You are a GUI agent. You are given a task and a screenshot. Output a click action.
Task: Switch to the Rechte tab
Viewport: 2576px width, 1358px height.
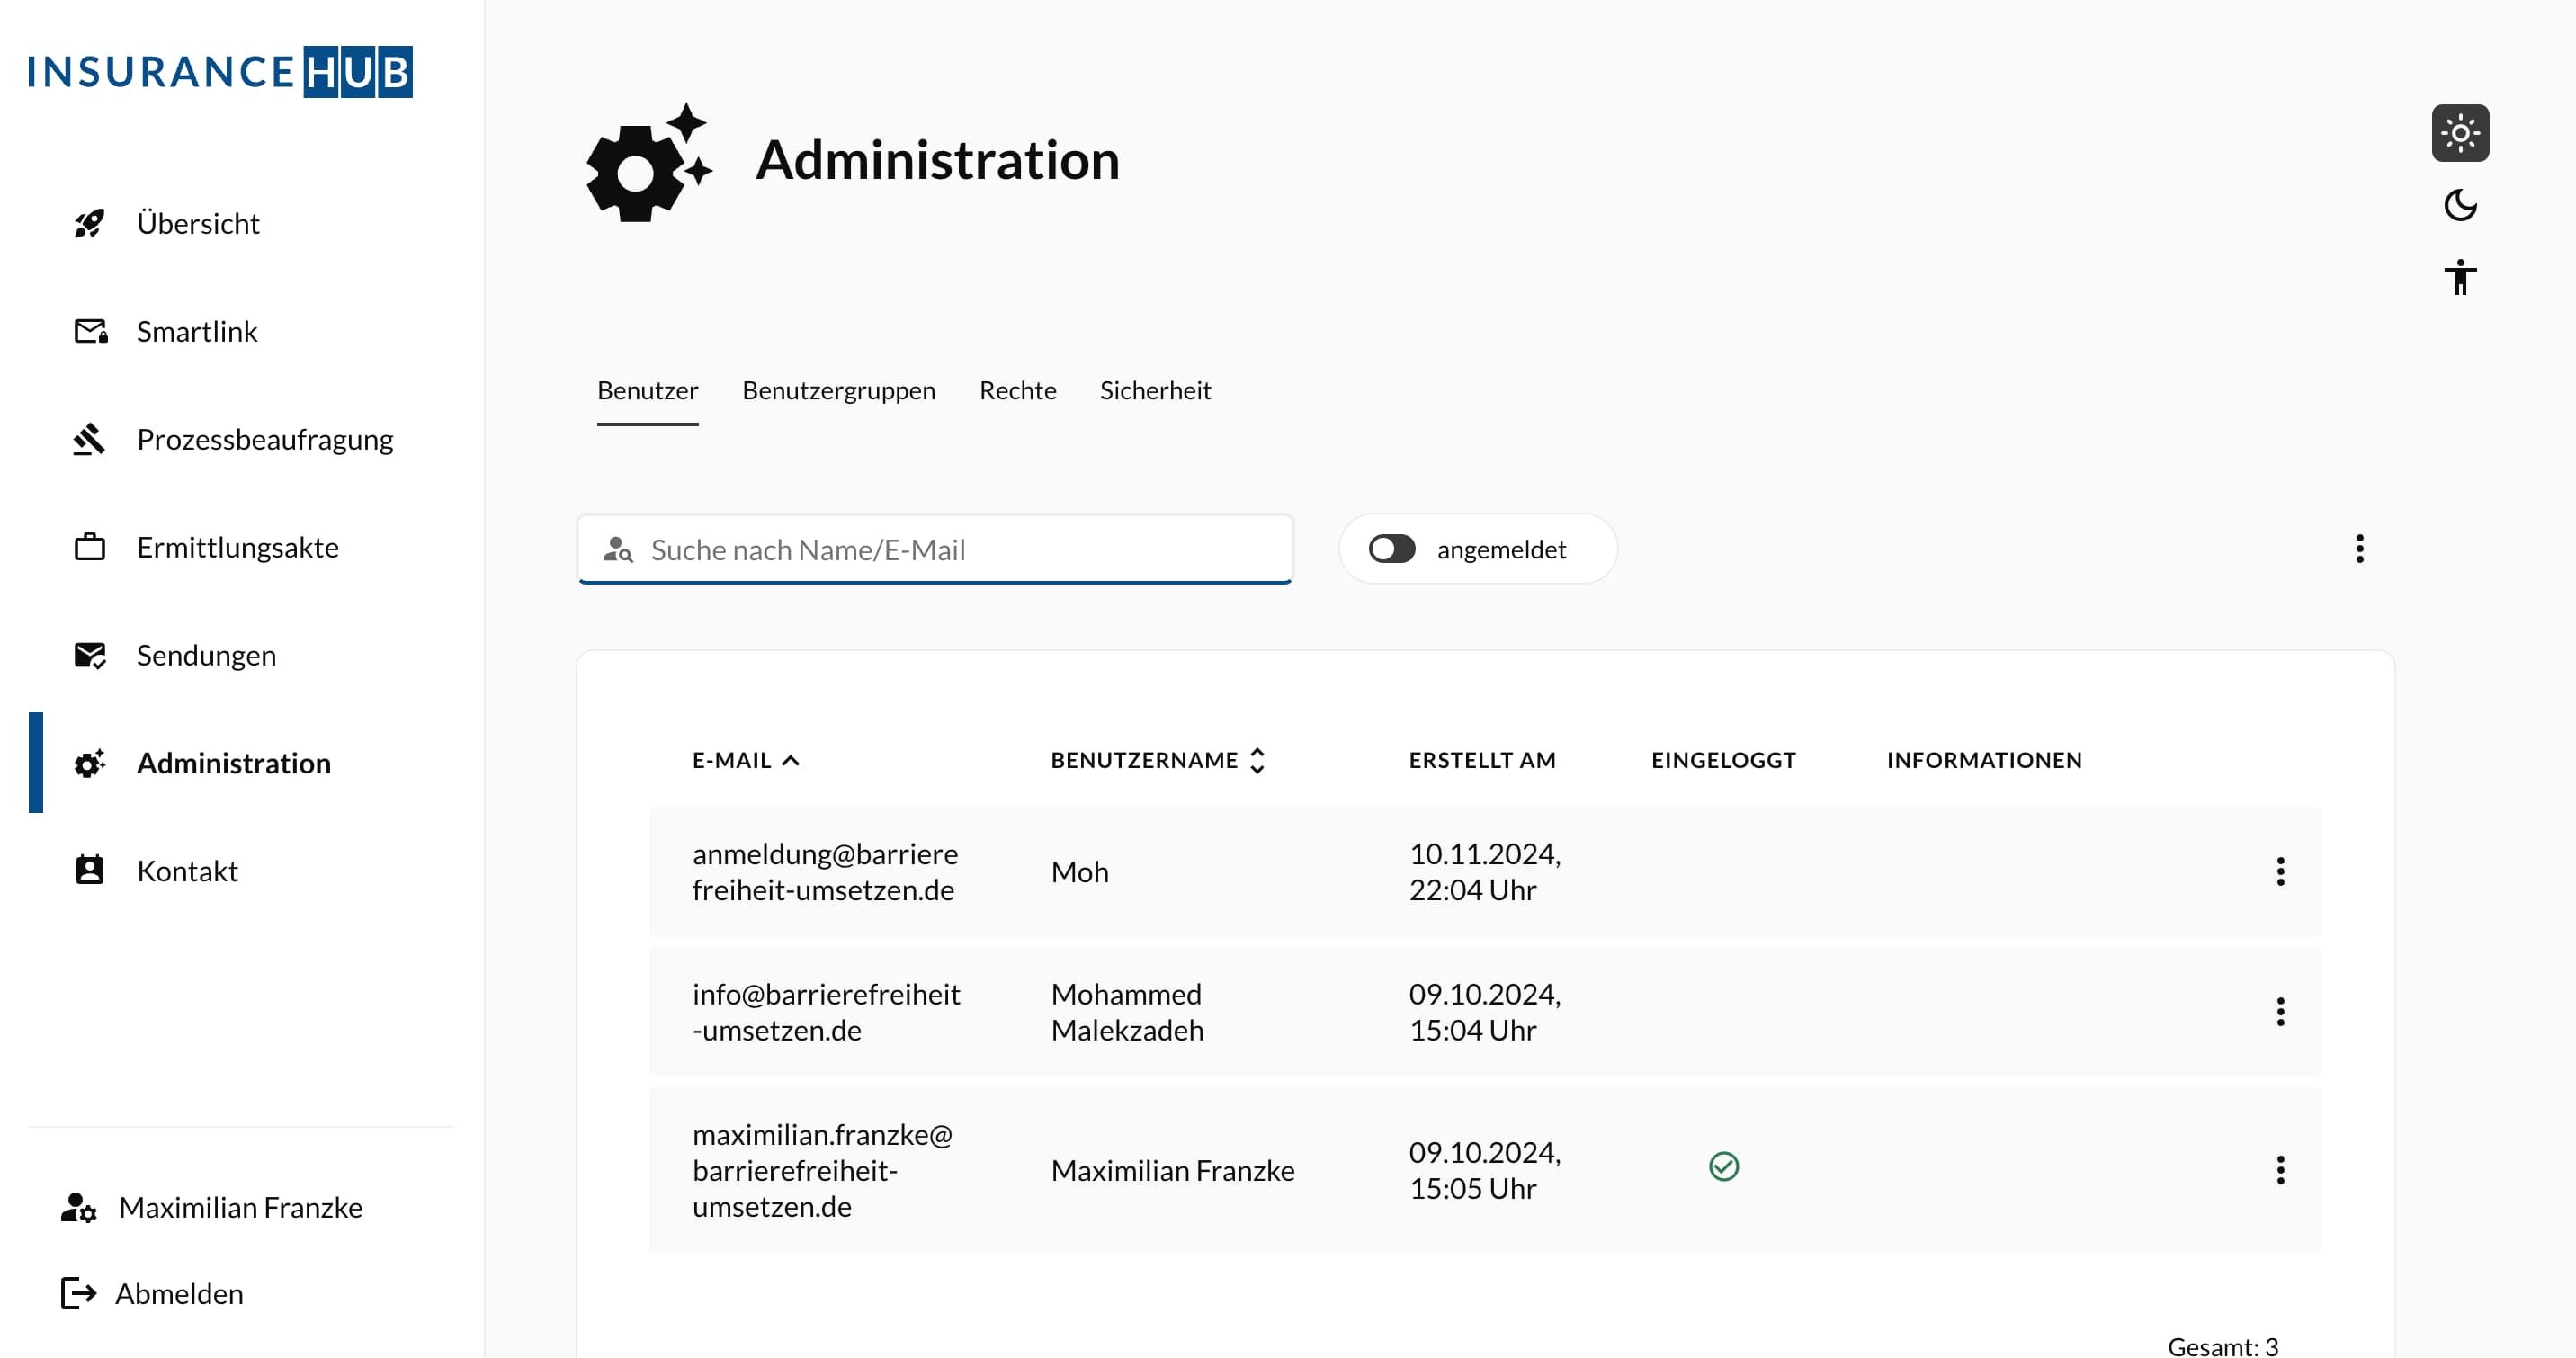pyautogui.click(x=1018, y=390)
